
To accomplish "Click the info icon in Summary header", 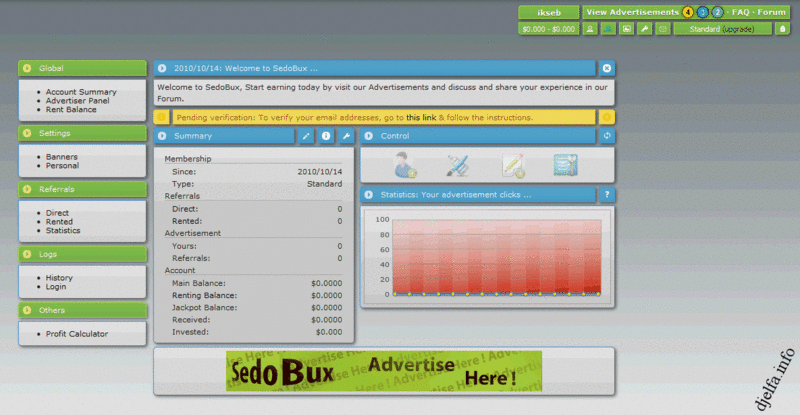I will click(326, 136).
